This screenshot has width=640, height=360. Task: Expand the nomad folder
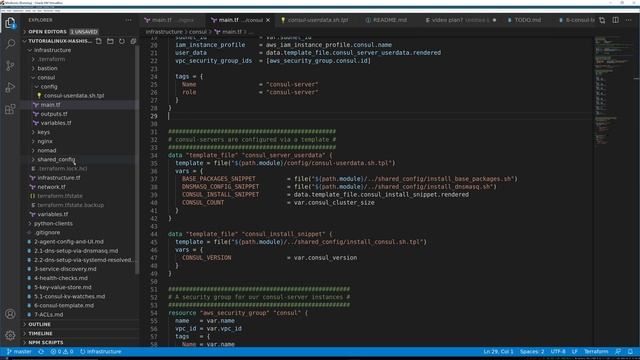(80, 150)
